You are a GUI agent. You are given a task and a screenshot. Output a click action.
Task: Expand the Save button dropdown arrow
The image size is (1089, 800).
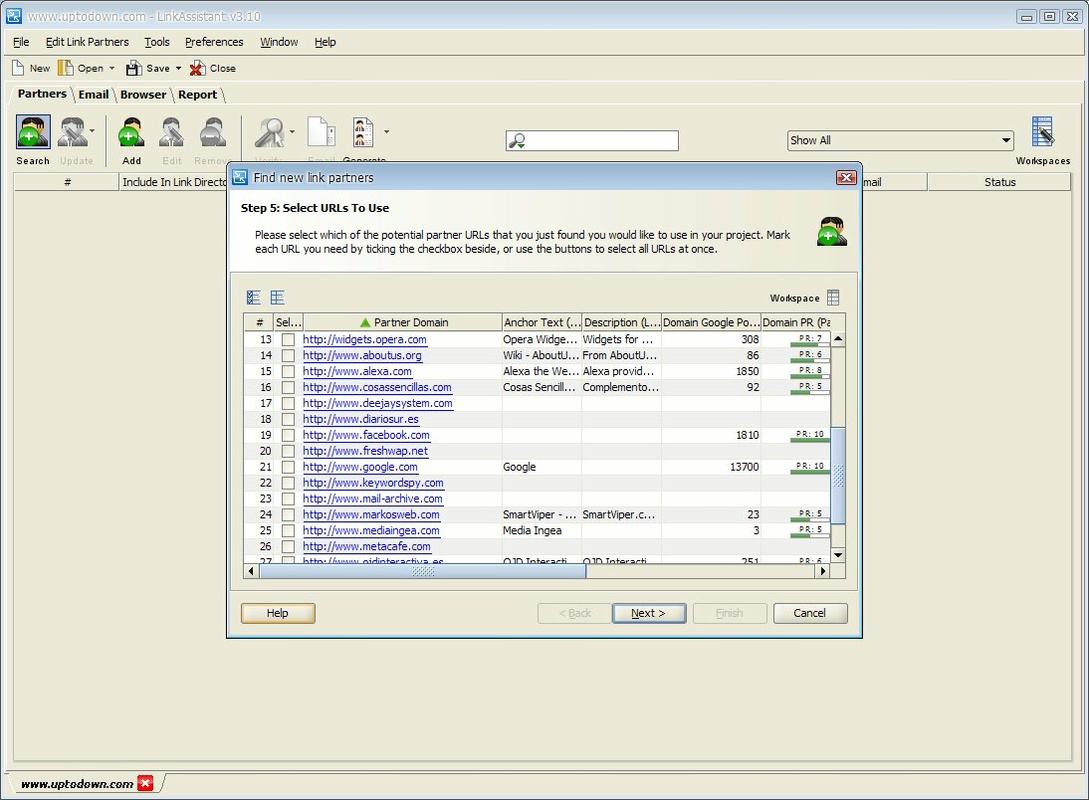[x=178, y=68]
